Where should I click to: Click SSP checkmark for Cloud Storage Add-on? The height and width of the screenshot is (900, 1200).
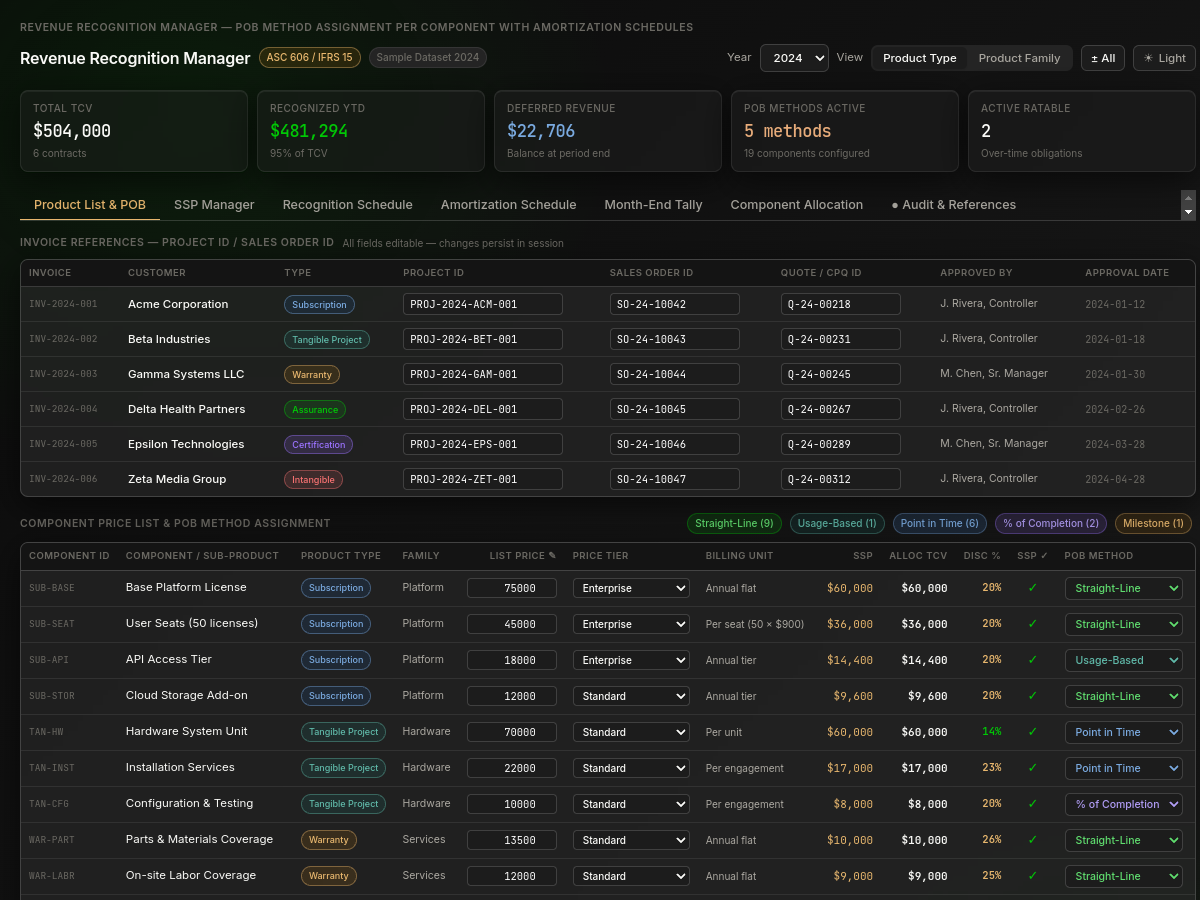[1033, 696]
